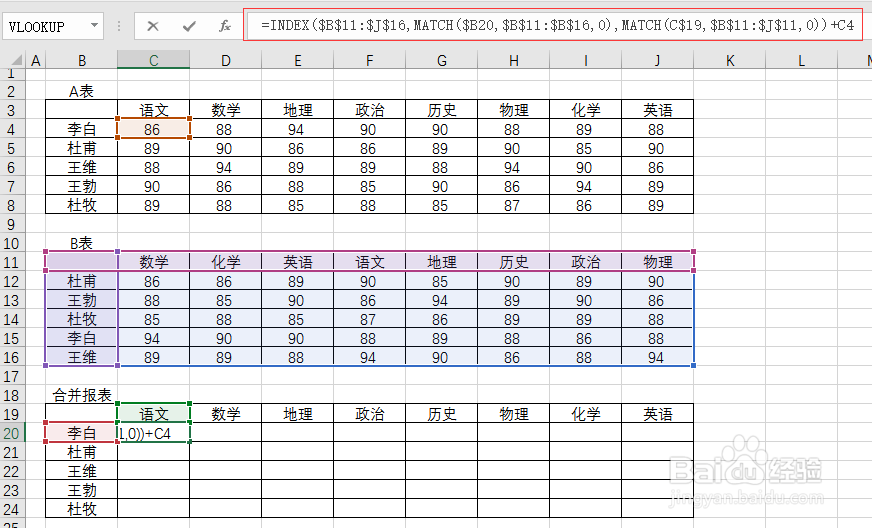Image resolution: width=872 pixels, height=528 pixels.
Task: Select column L header
Action: click(x=801, y=60)
